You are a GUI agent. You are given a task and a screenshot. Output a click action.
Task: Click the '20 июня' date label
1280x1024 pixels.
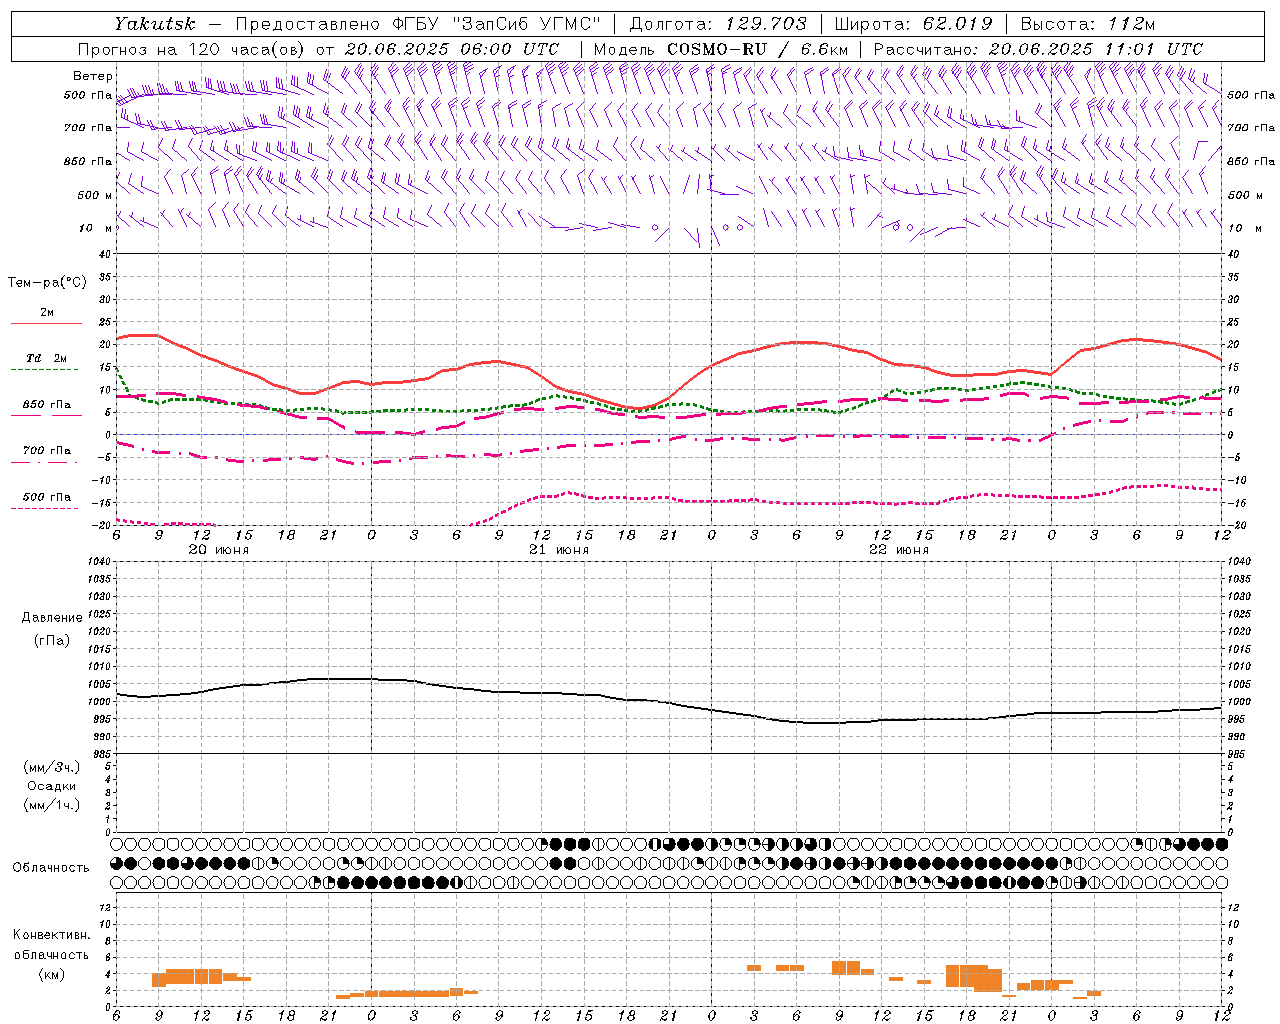[219, 550]
